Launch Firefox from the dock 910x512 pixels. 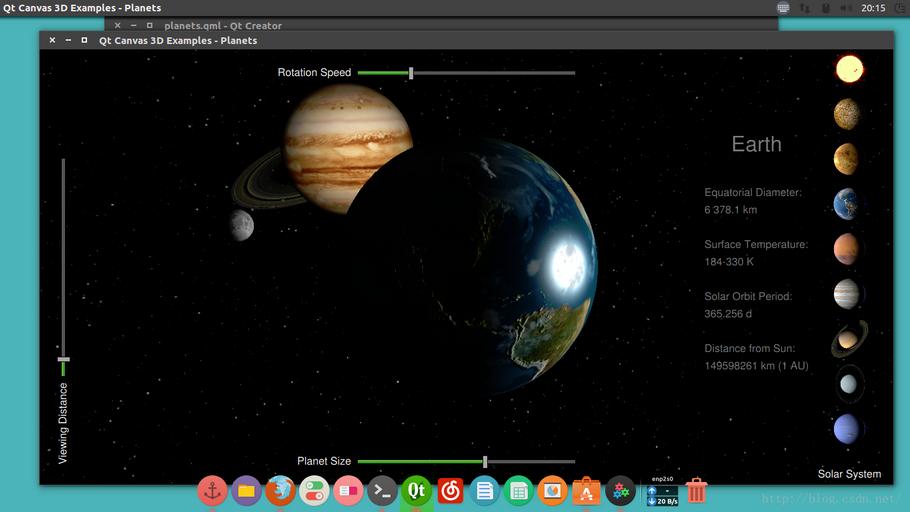pyautogui.click(x=280, y=491)
